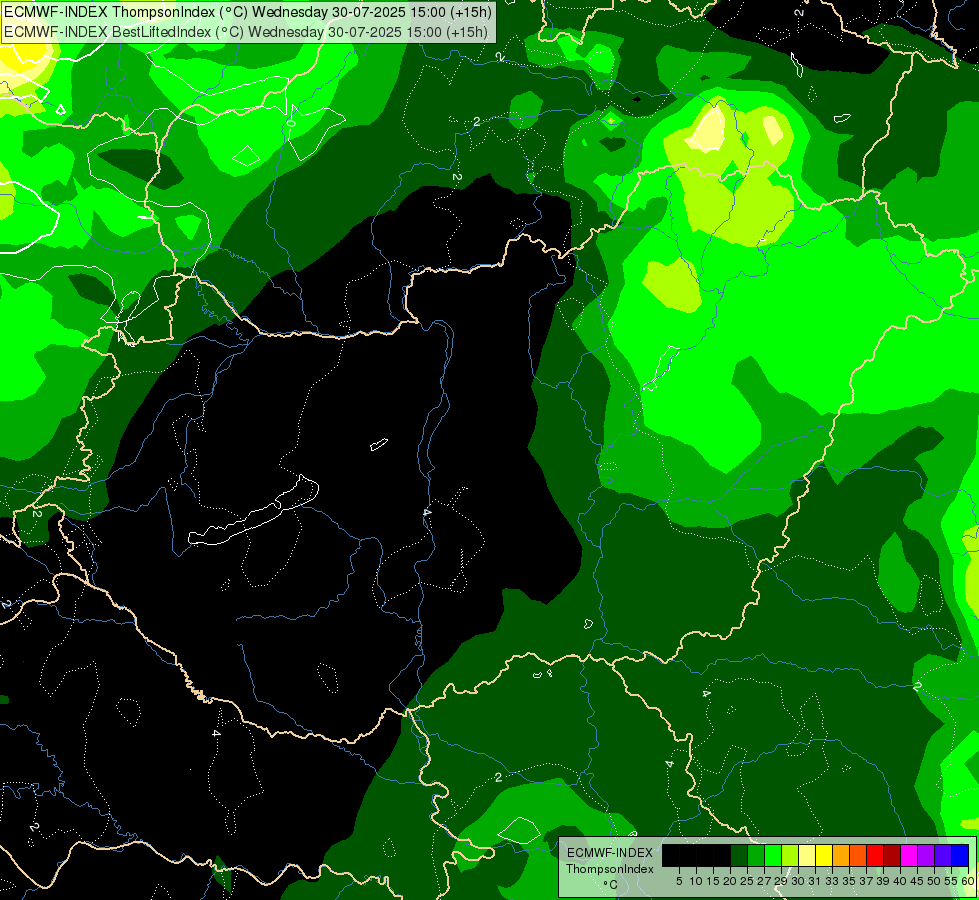Select the bright green 27-29 legend swatch
Viewport: 979px width, 900px height.
pos(773,855)
